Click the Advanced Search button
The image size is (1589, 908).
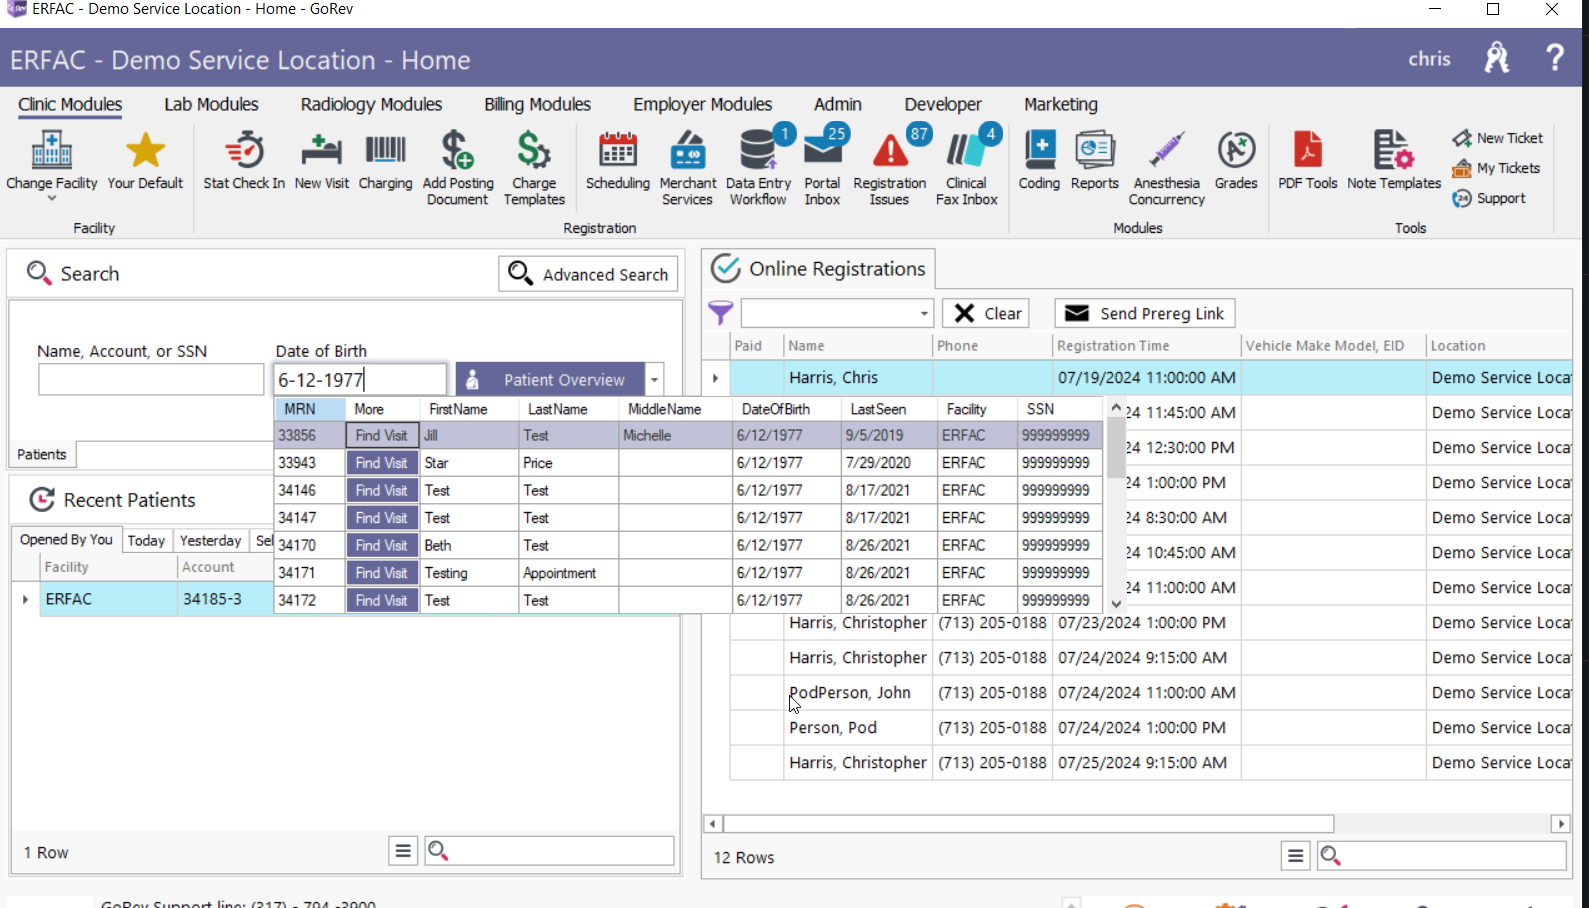[x=588, y=274]
